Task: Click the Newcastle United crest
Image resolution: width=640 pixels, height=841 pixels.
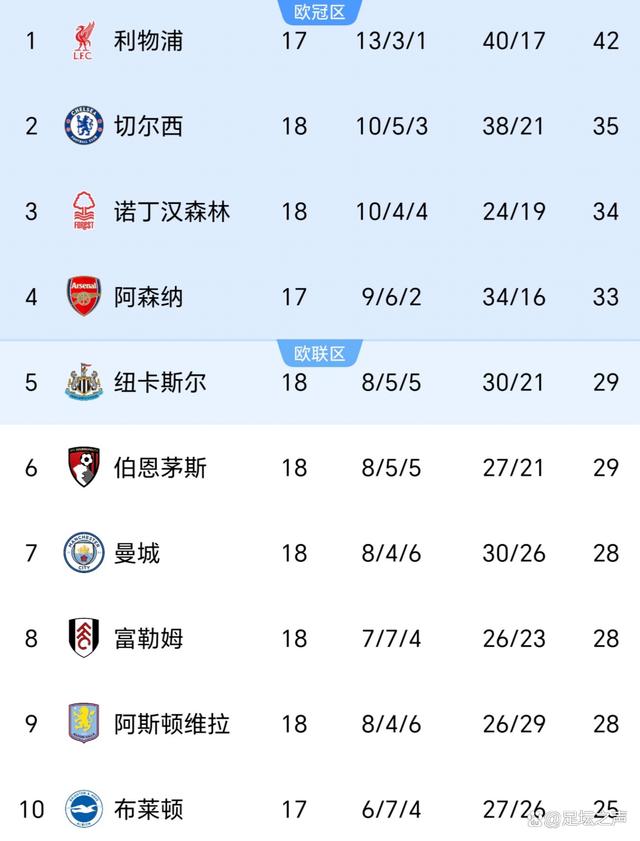Action: [x=84, y=382]
